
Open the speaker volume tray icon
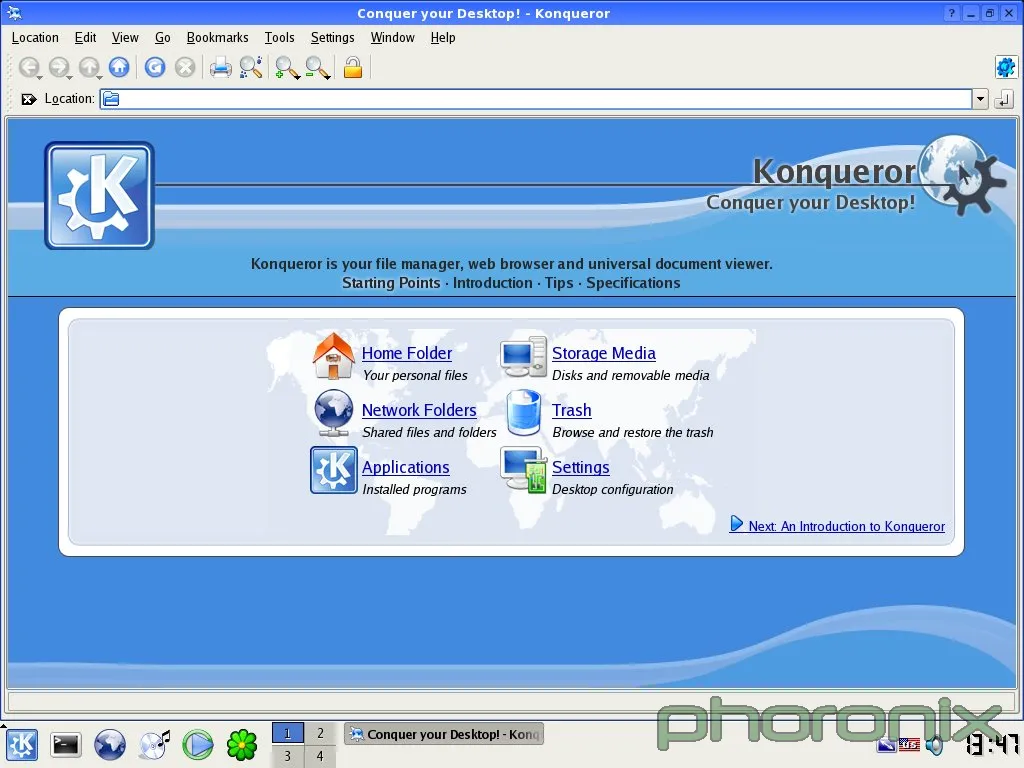934,744
